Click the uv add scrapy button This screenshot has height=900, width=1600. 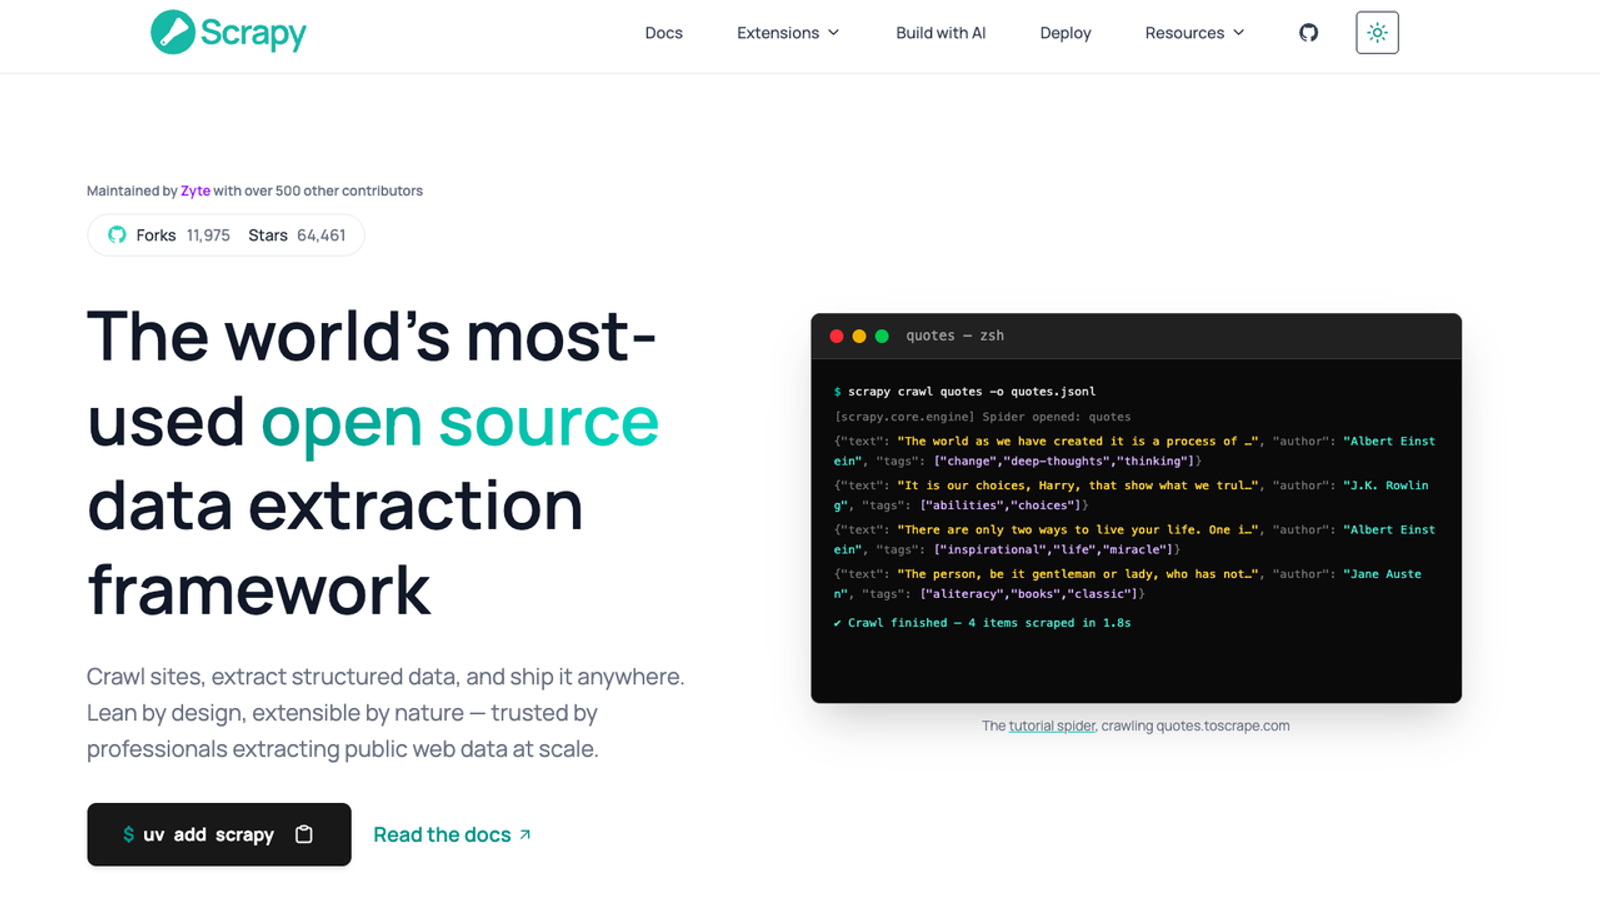click(x=219, y=834)
